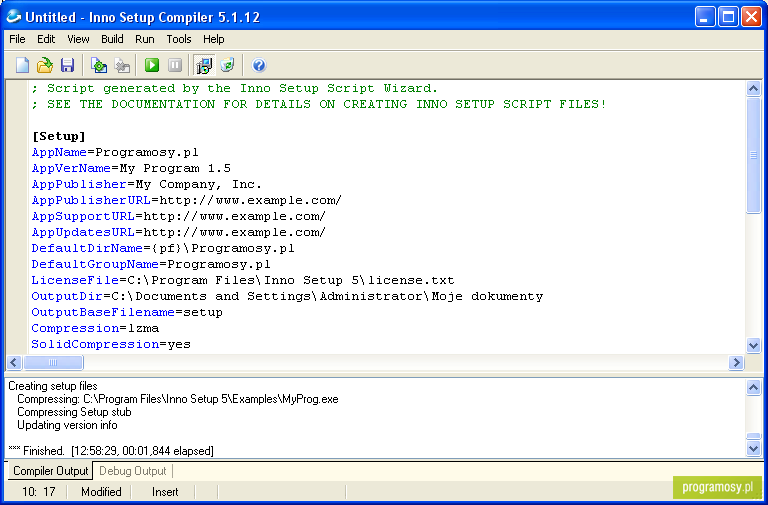Screen dimensions: 768x505
Task: Click output pane scrollbar down arrow
Action: pos(753,448)
